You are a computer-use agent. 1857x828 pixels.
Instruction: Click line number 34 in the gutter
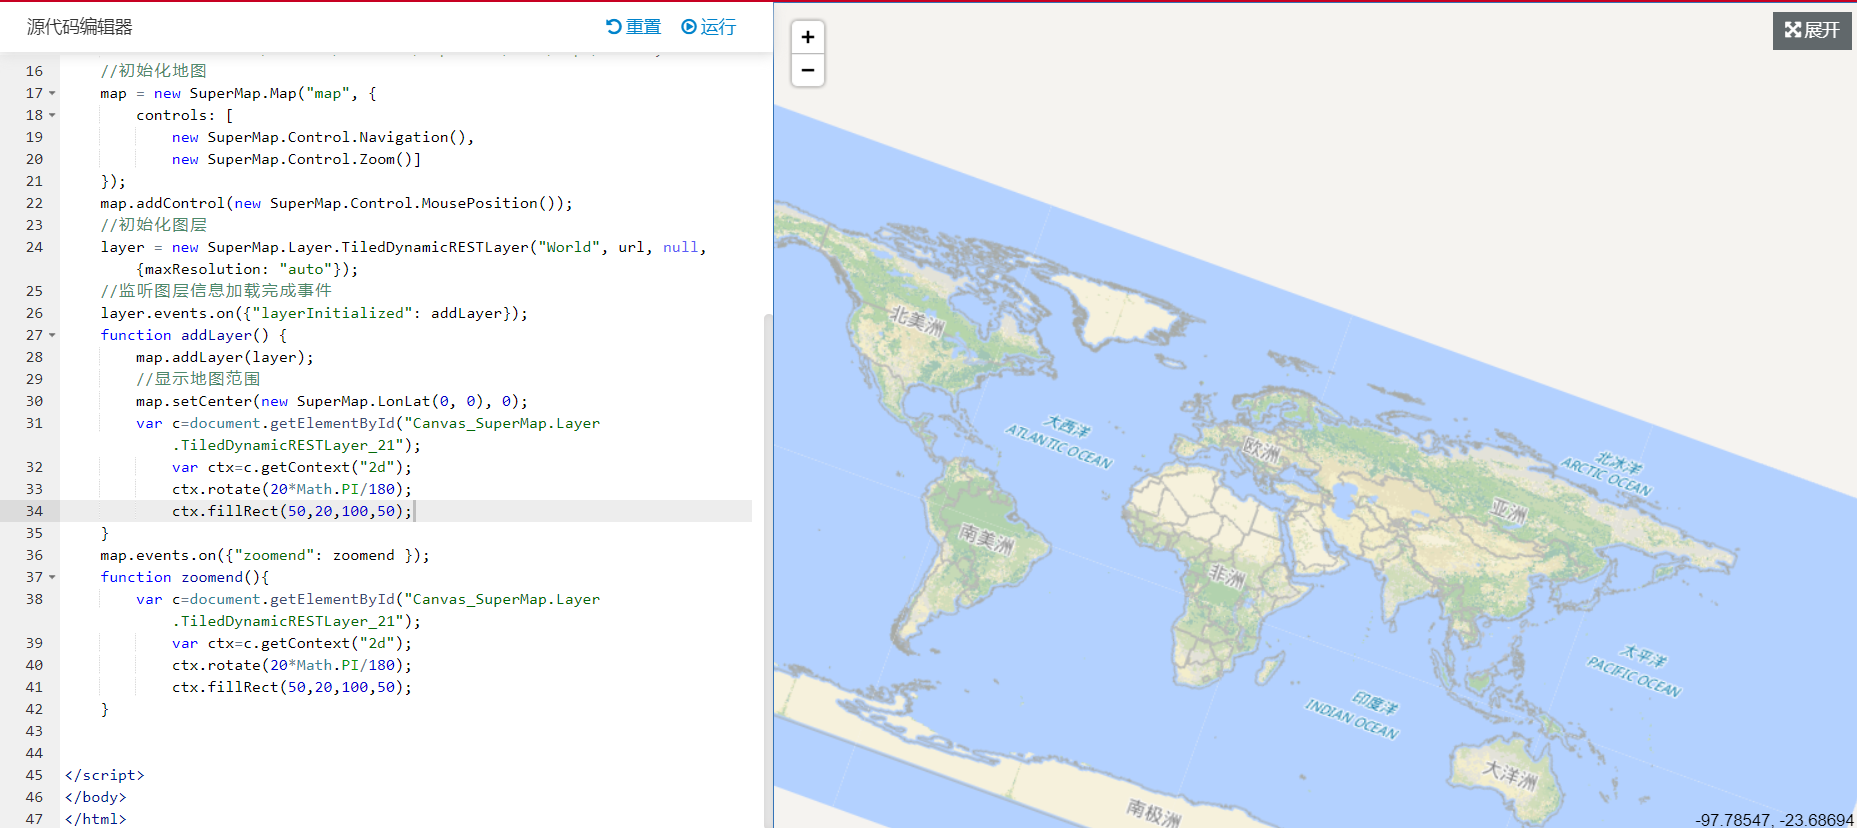point(34,511)
